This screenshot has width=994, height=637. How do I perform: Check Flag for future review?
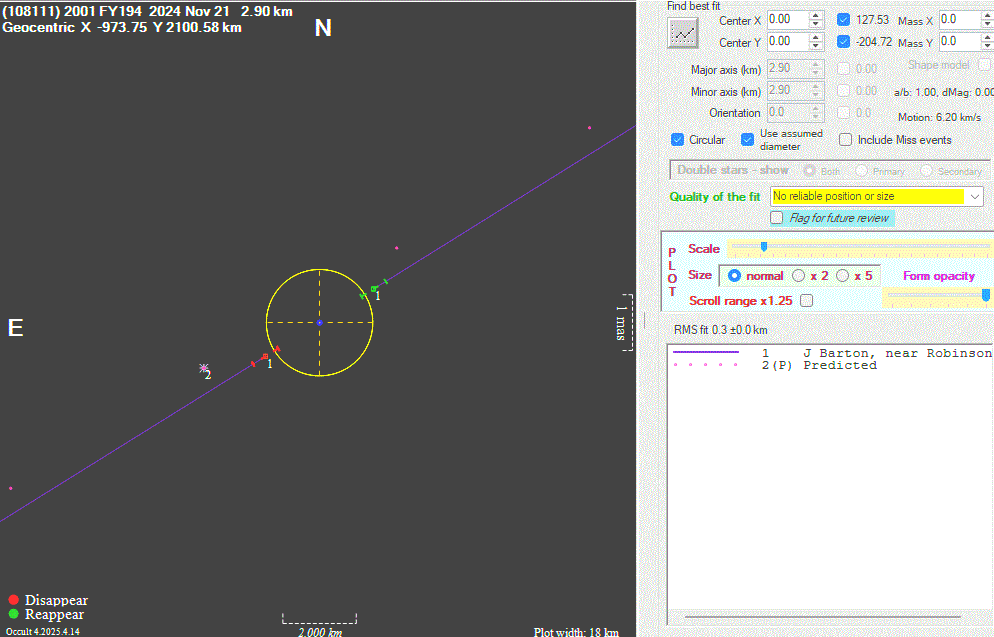777,218
